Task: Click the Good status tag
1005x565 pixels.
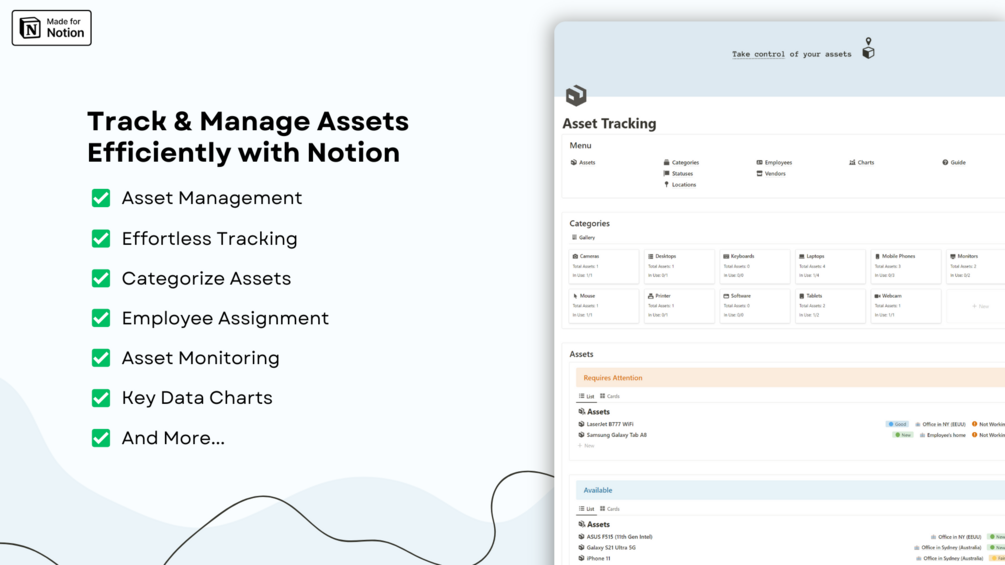Action: tap(897, 424)
